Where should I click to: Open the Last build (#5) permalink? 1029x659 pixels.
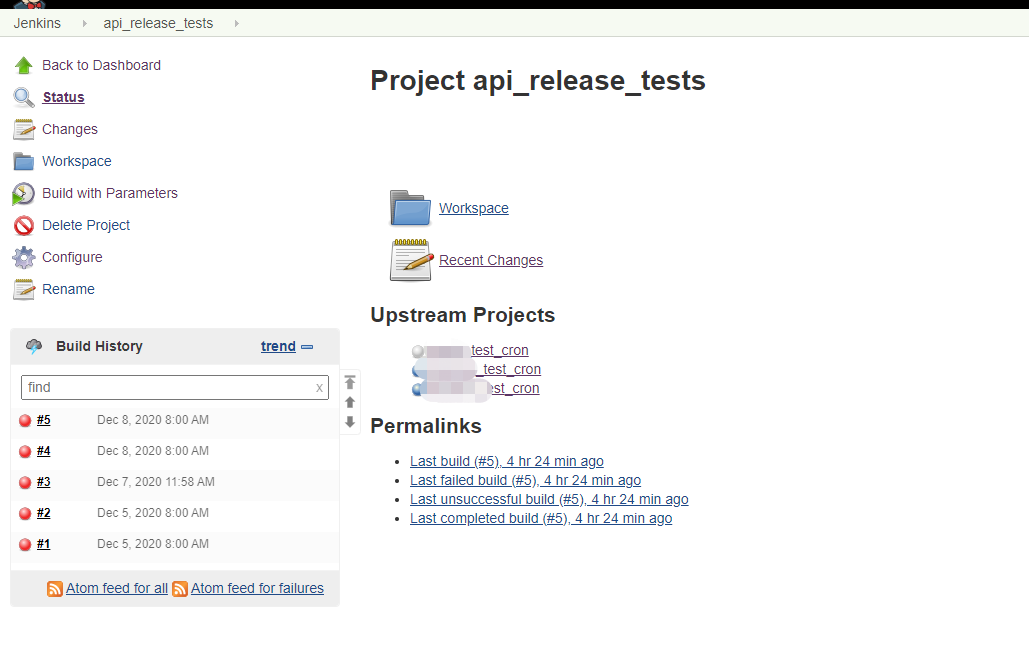click(x=507, y=461)
